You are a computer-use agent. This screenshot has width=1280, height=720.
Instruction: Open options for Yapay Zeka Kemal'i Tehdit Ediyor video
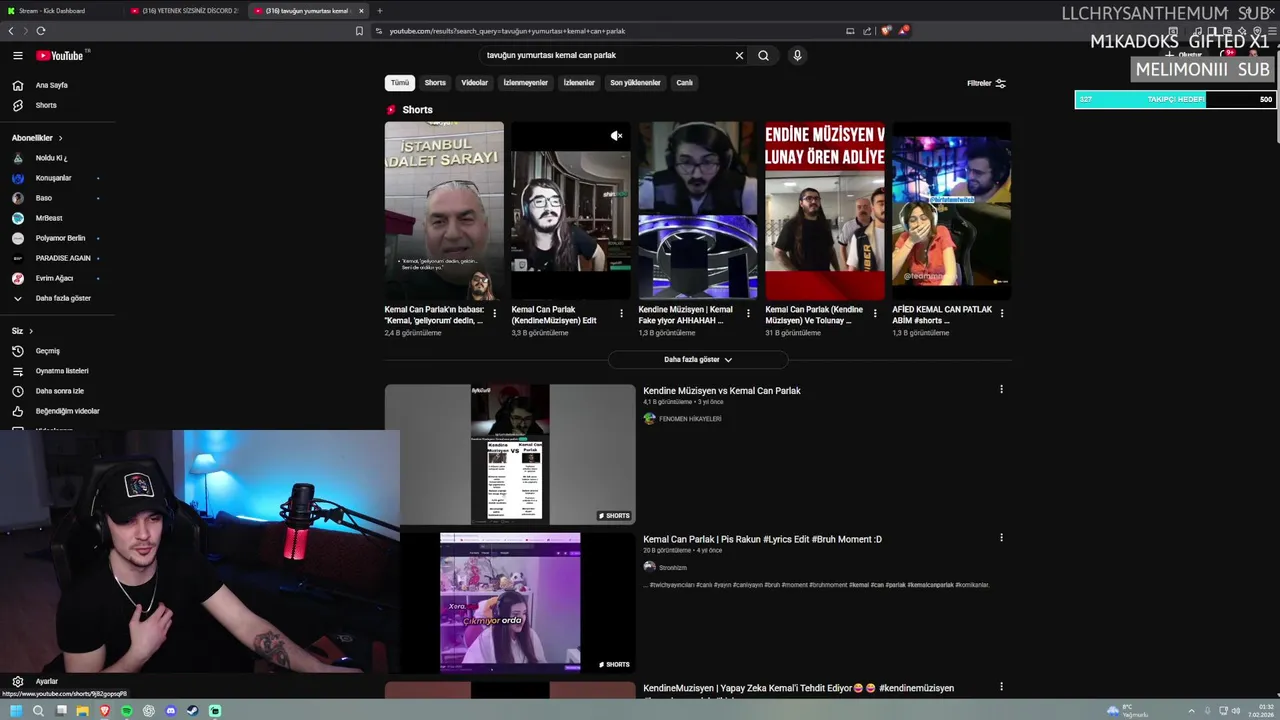[x=1001, y=687]
